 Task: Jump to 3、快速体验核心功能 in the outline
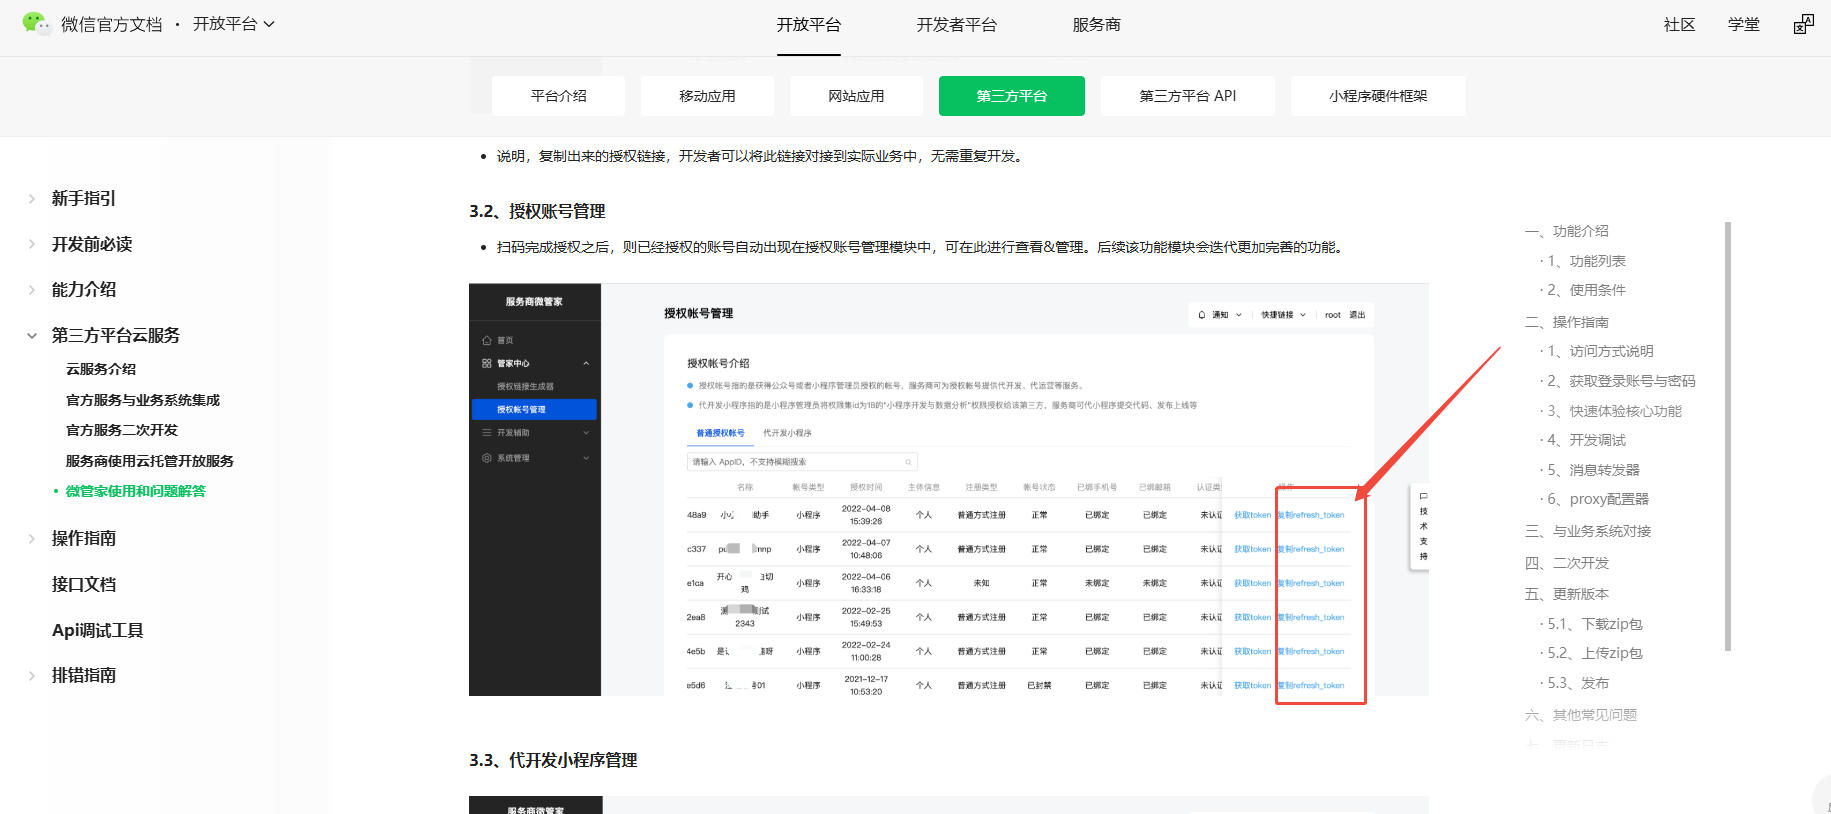click(1615, 411)
